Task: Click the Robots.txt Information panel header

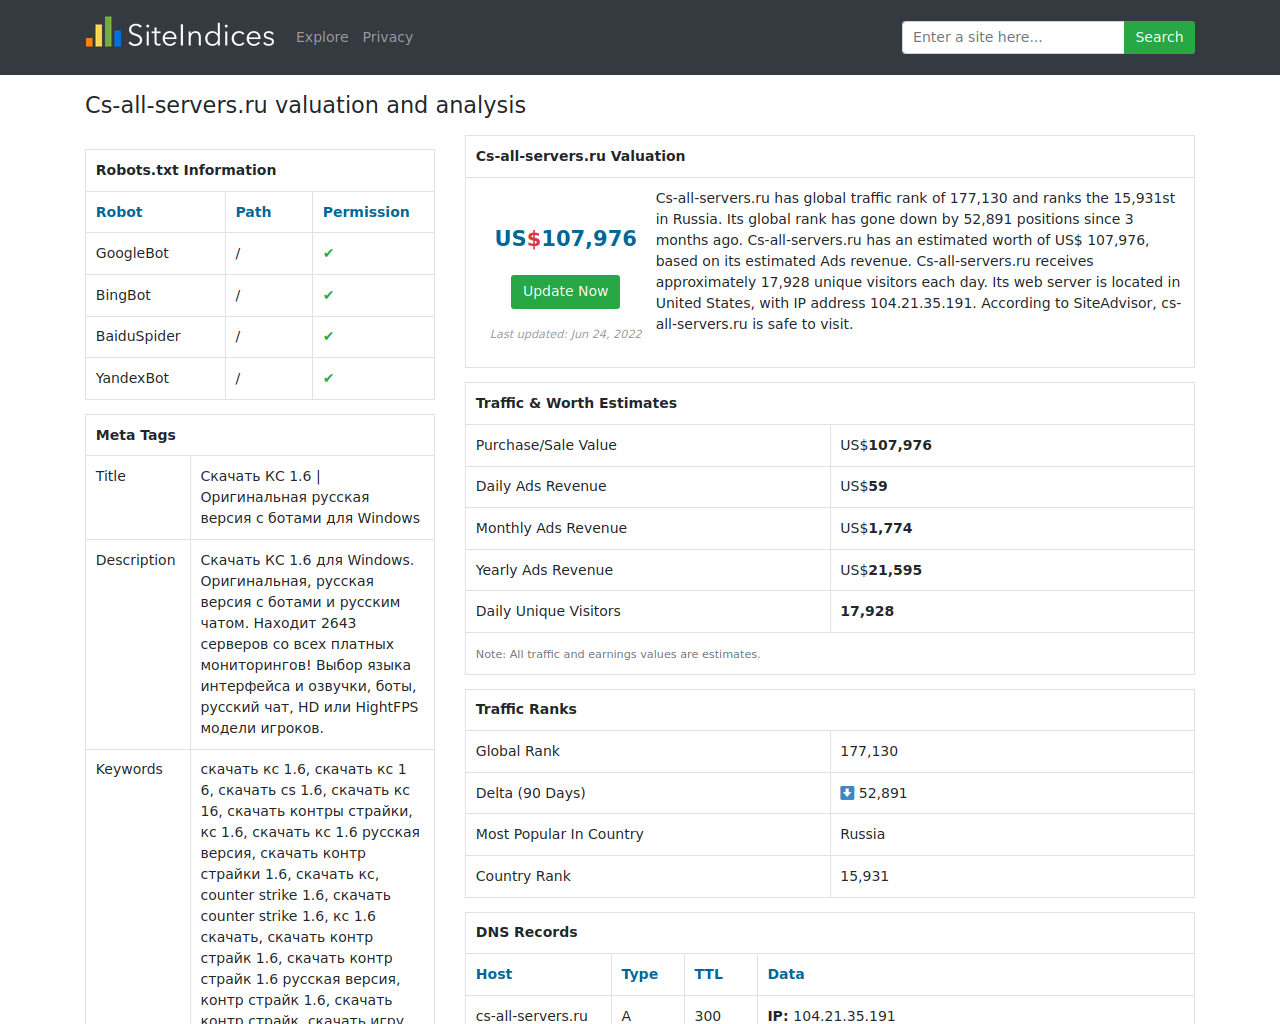Action: (186, 170)
